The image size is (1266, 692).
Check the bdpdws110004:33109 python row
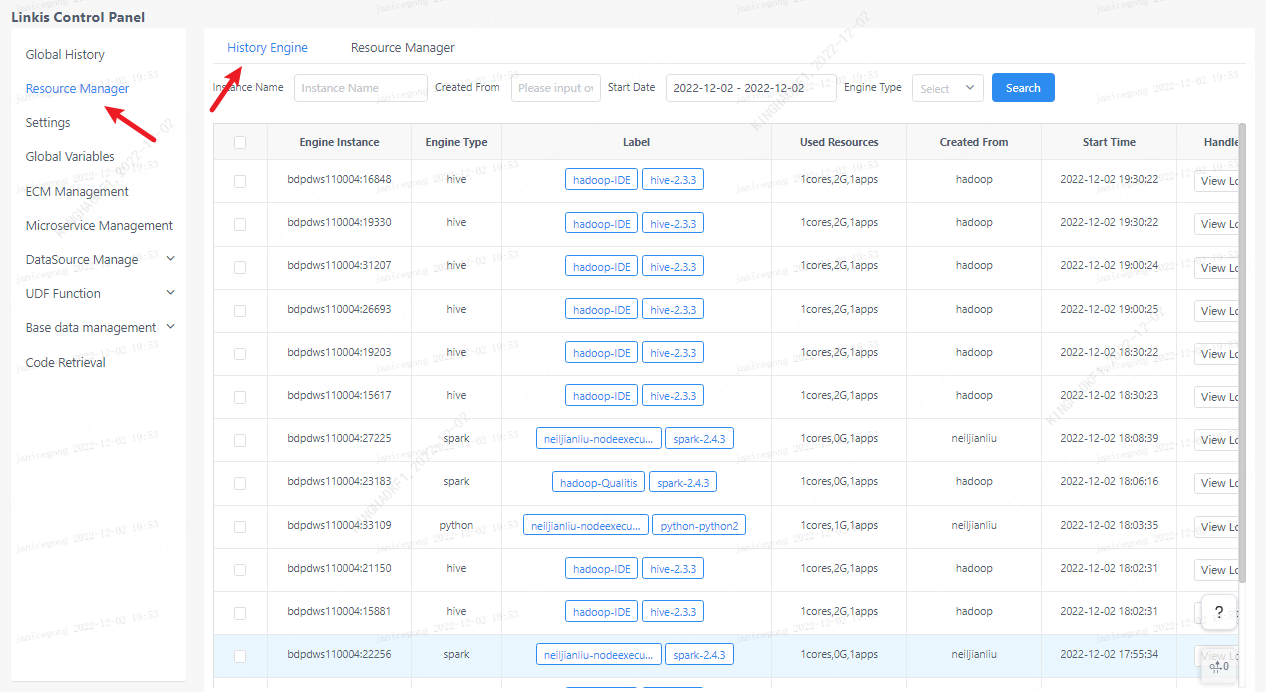click(240, 526)
